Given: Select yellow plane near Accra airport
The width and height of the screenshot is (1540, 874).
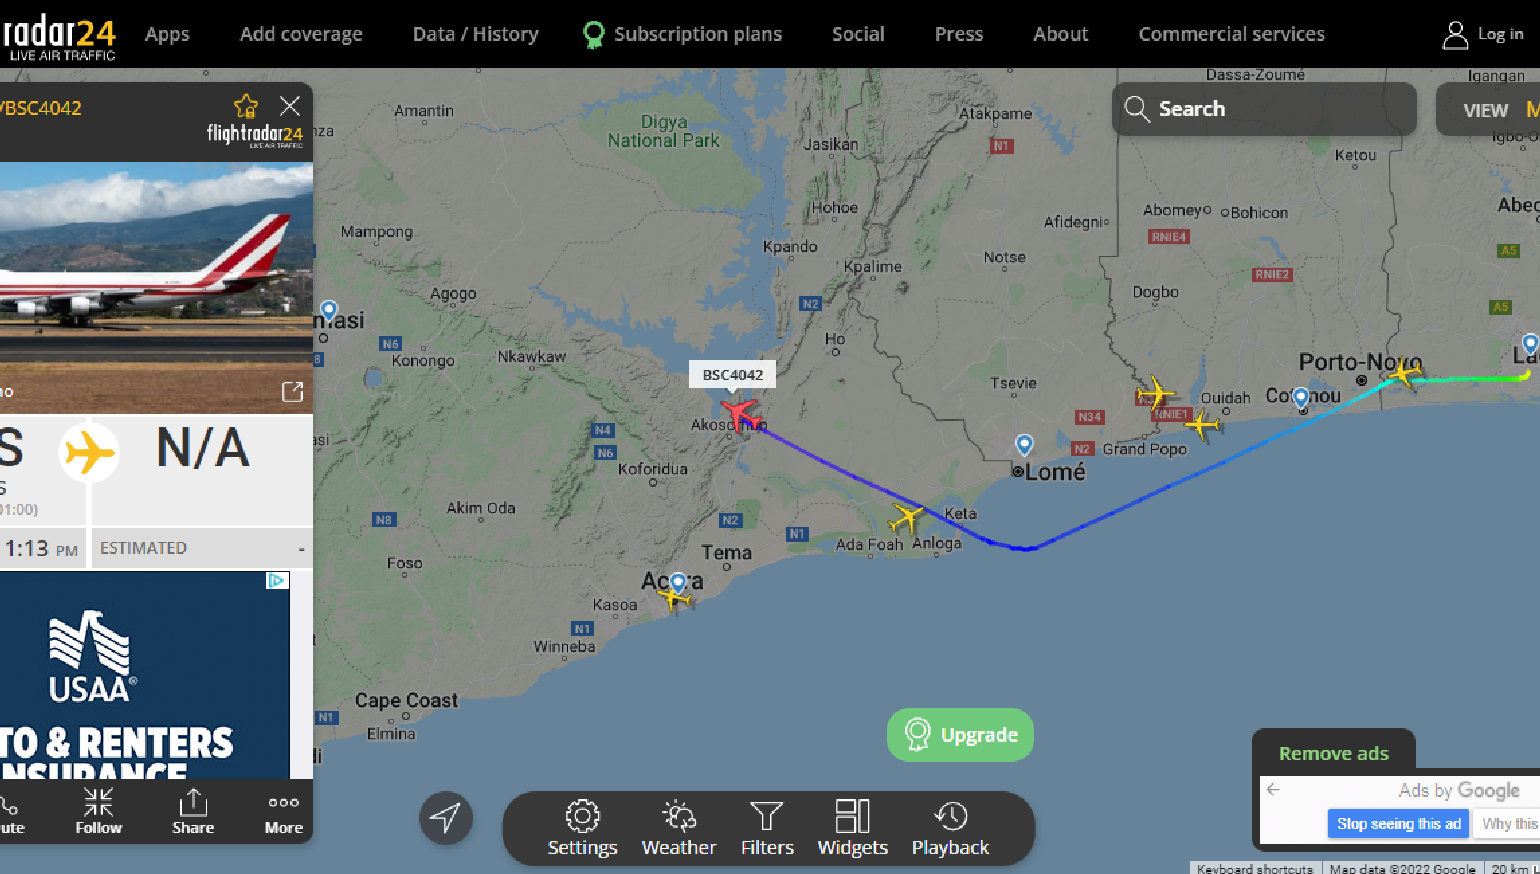Looking at the screenshot, I should click(x=674, y=598).
